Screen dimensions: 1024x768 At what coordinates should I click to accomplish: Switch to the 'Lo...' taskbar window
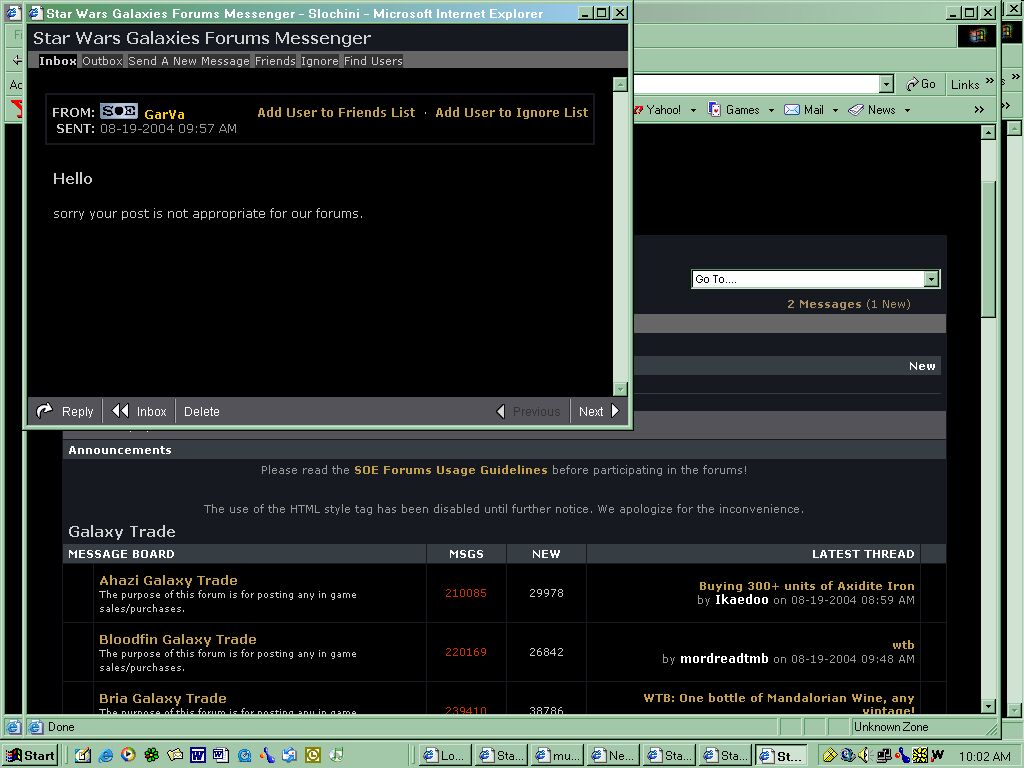[x=444, y=756]
